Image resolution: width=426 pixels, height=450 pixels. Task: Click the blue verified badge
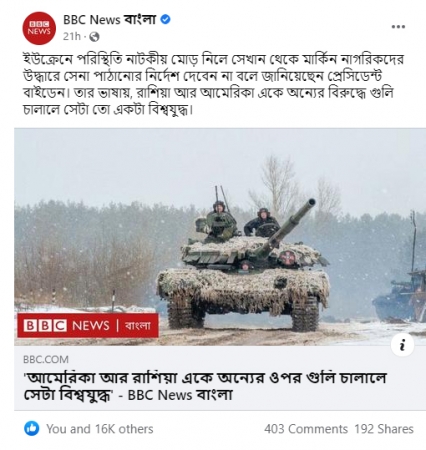165,20
